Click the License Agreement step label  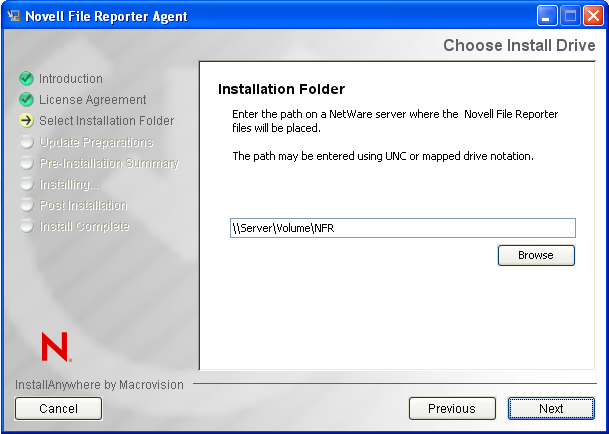92,100
